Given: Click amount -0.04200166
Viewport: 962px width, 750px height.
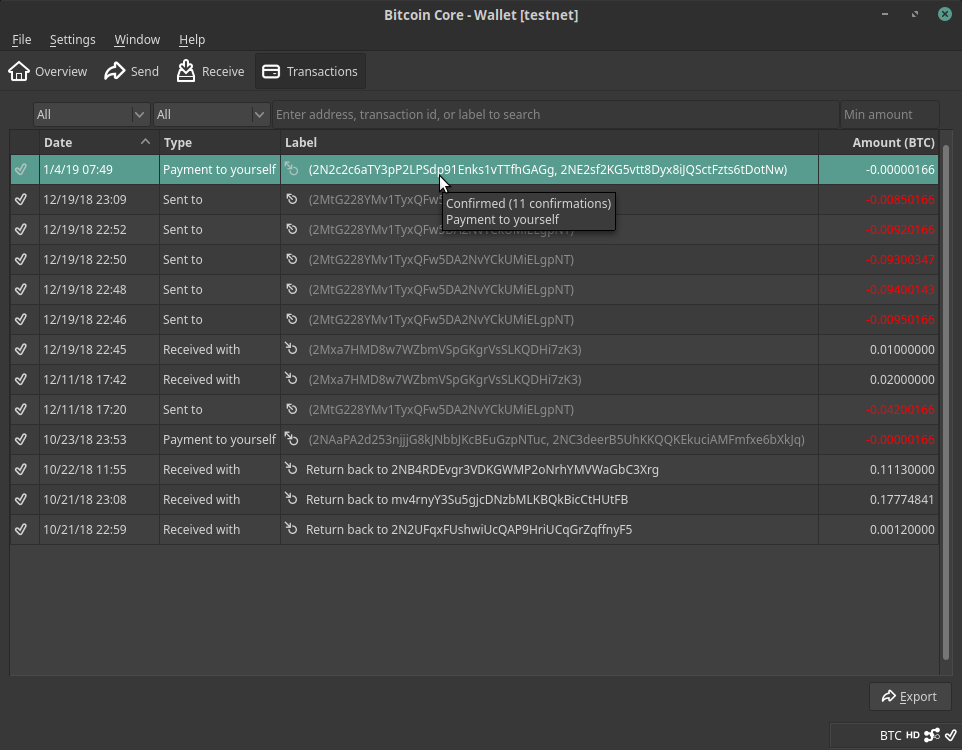Looking at the screenshot, I should click(x=900, y=409).
